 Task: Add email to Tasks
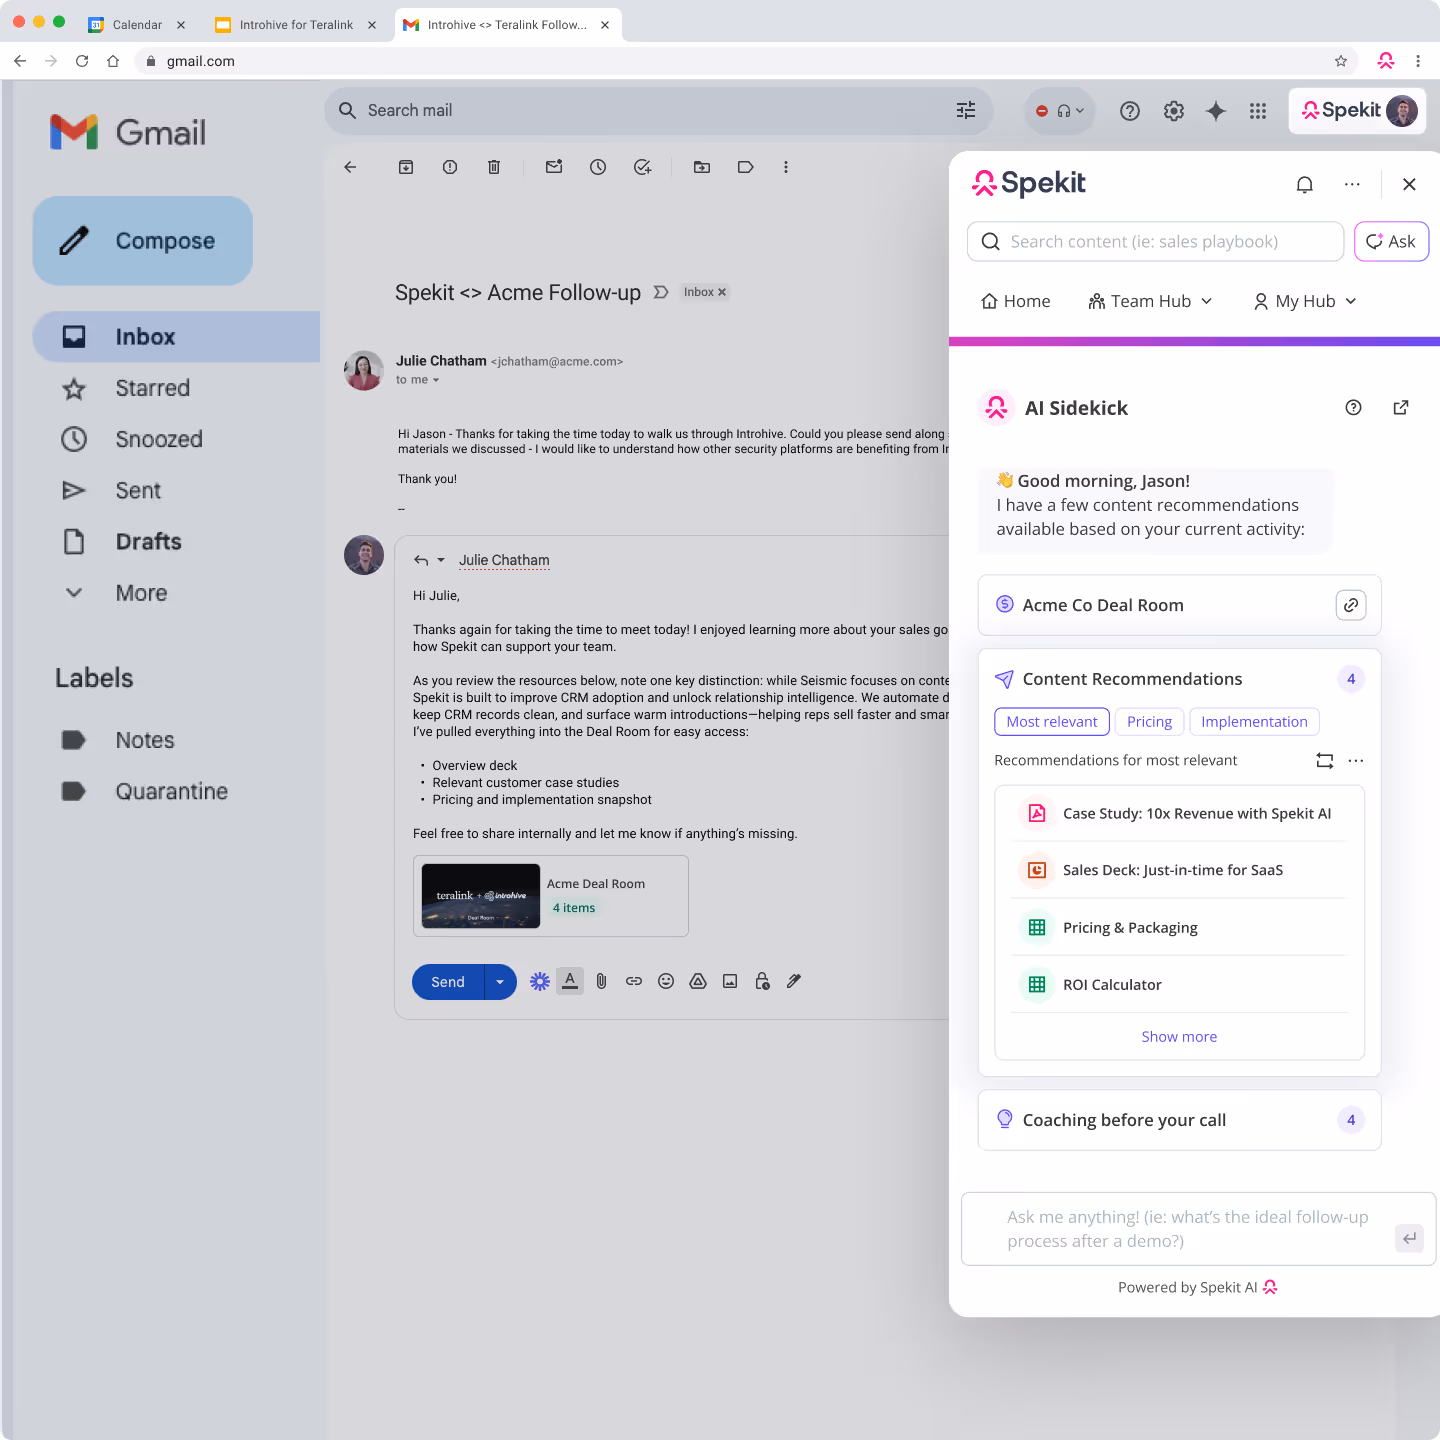click(642, 167)
